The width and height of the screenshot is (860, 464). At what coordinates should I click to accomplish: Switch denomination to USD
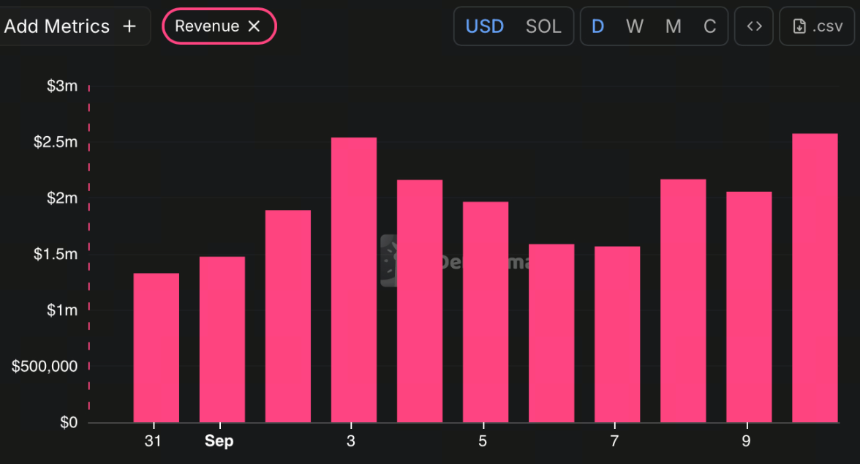point(485,26)
